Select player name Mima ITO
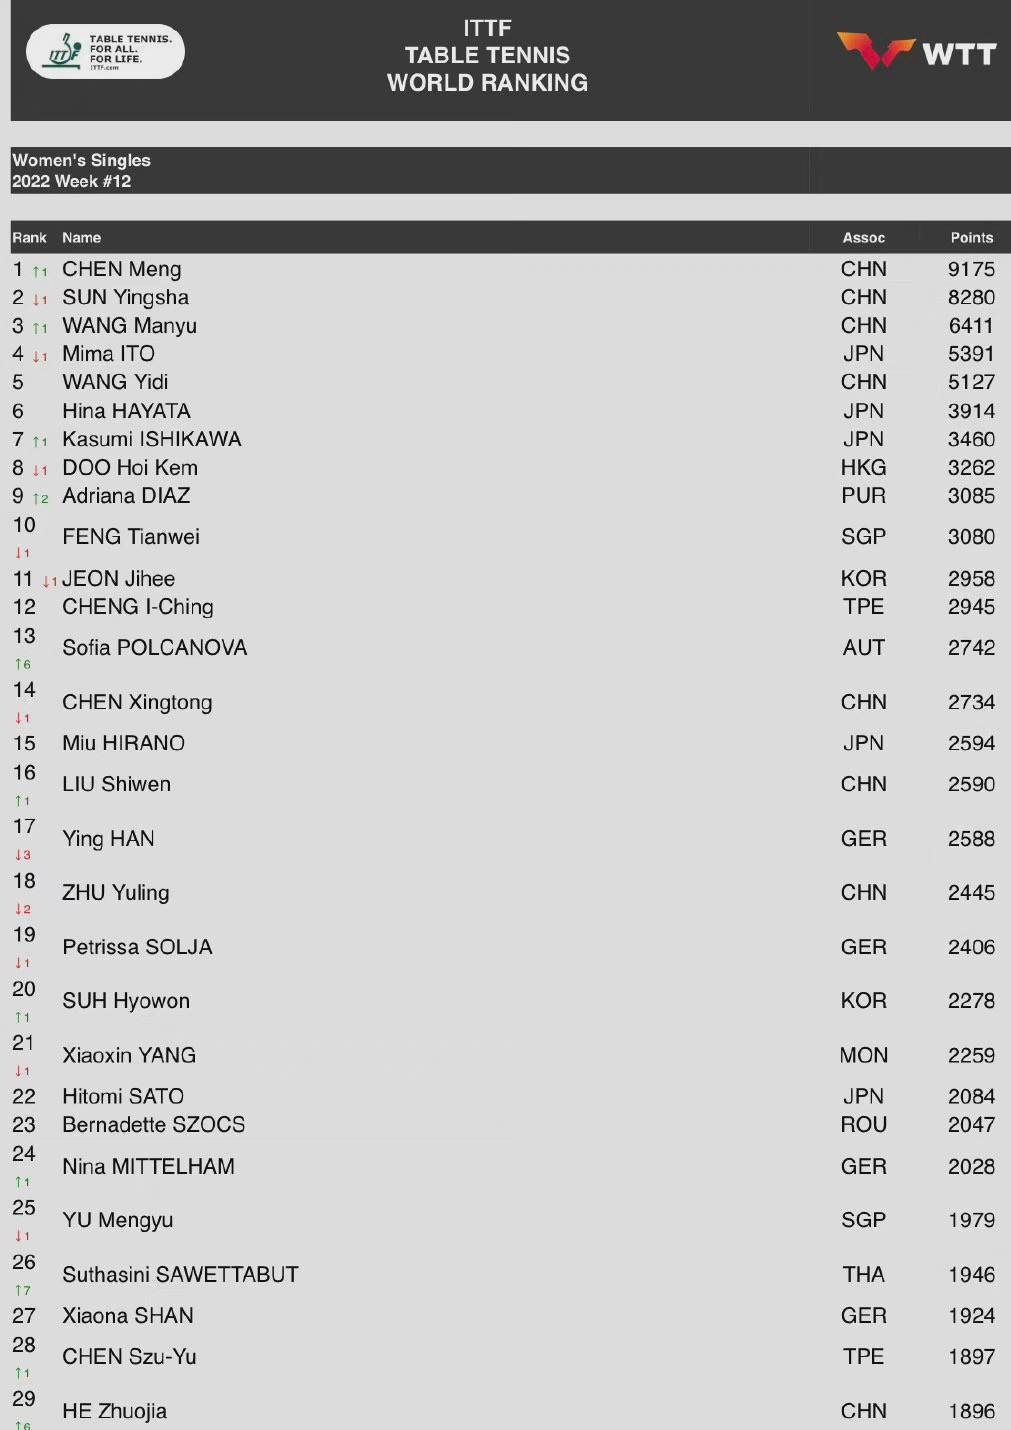1011x1430 pixels. point(108,354)
